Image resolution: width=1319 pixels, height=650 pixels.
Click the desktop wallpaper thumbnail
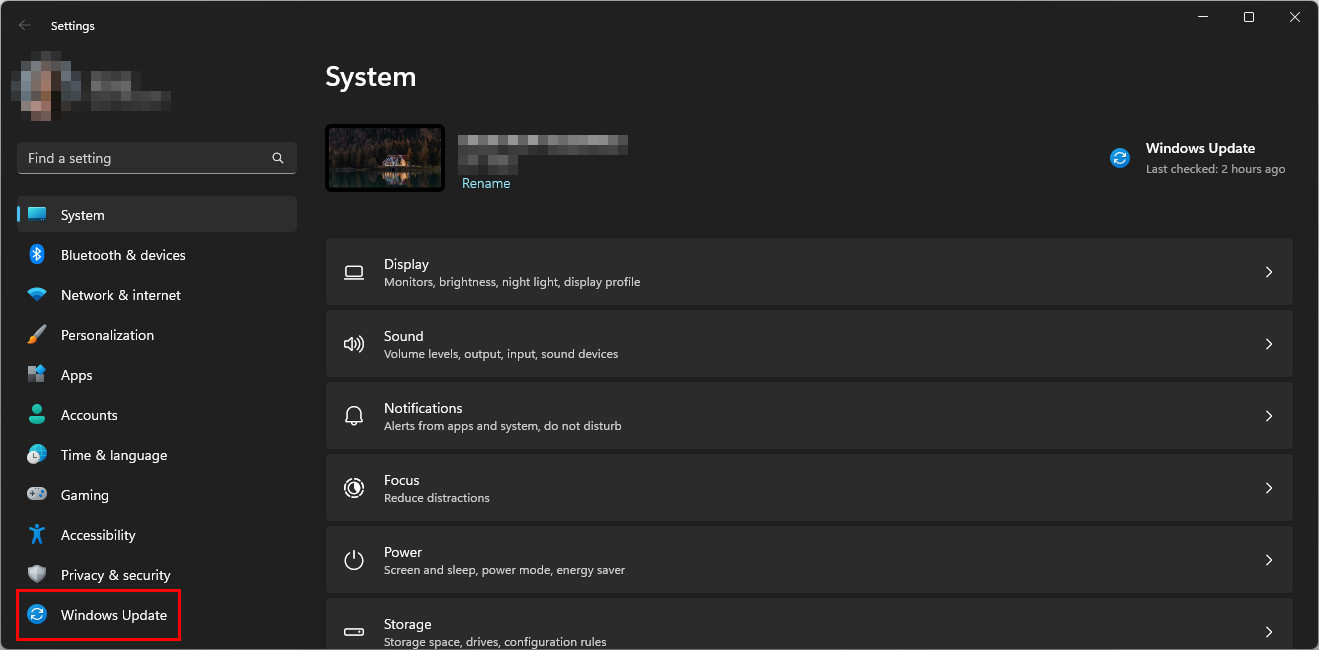[x=385, y=158]
